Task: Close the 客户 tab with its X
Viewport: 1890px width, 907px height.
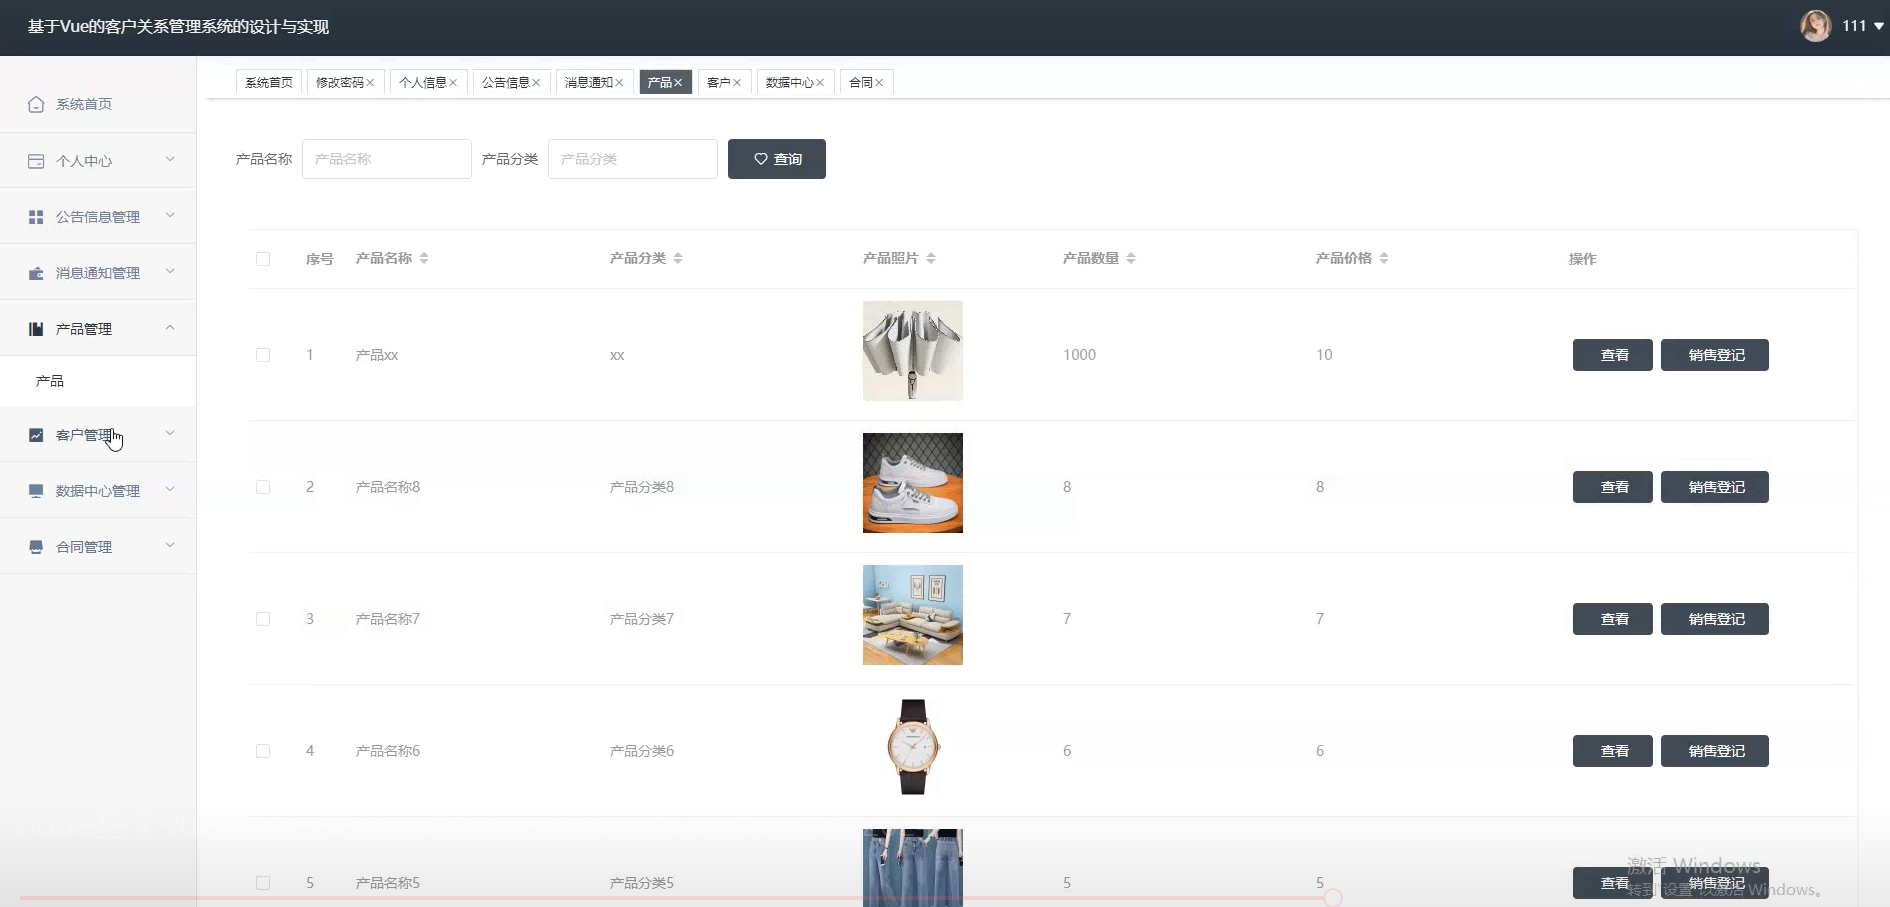Action: coord(737,83)
